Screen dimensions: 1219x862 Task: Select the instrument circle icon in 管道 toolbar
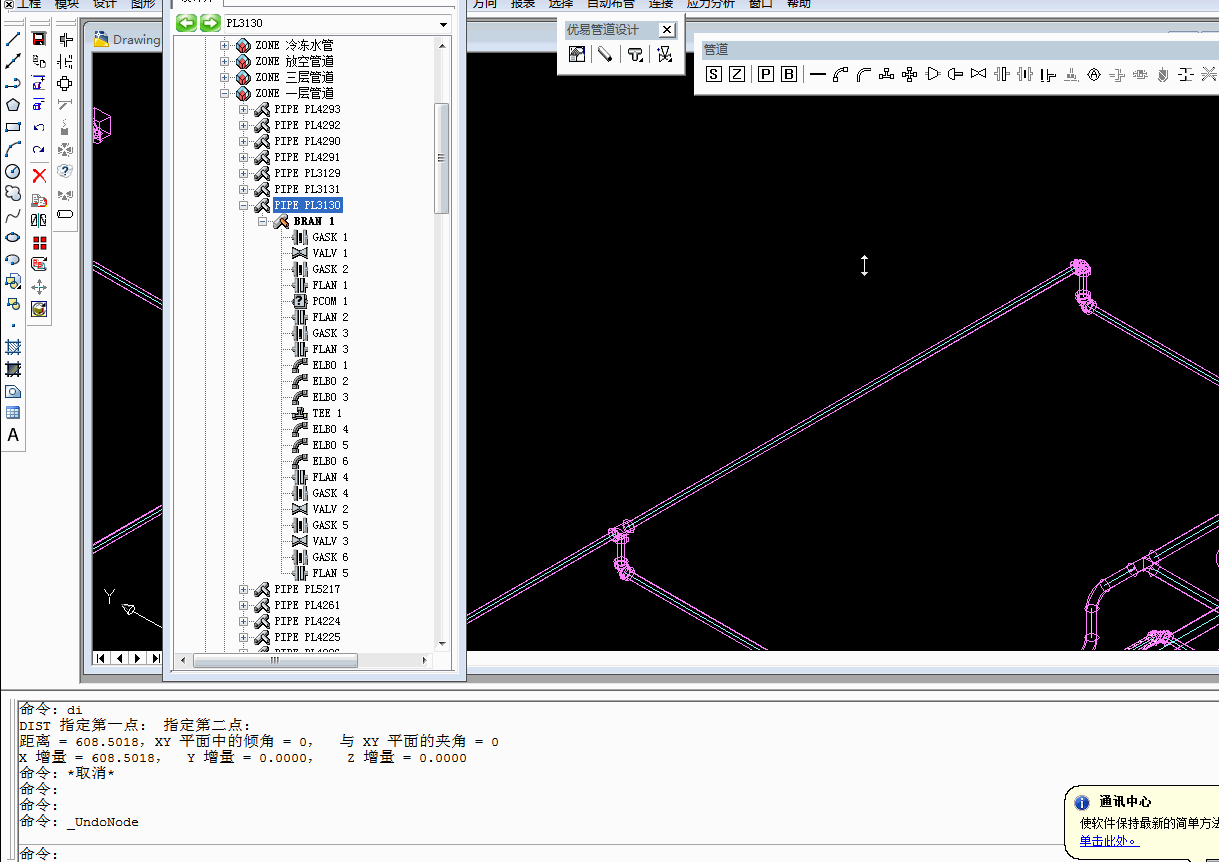click(1093, 74)
